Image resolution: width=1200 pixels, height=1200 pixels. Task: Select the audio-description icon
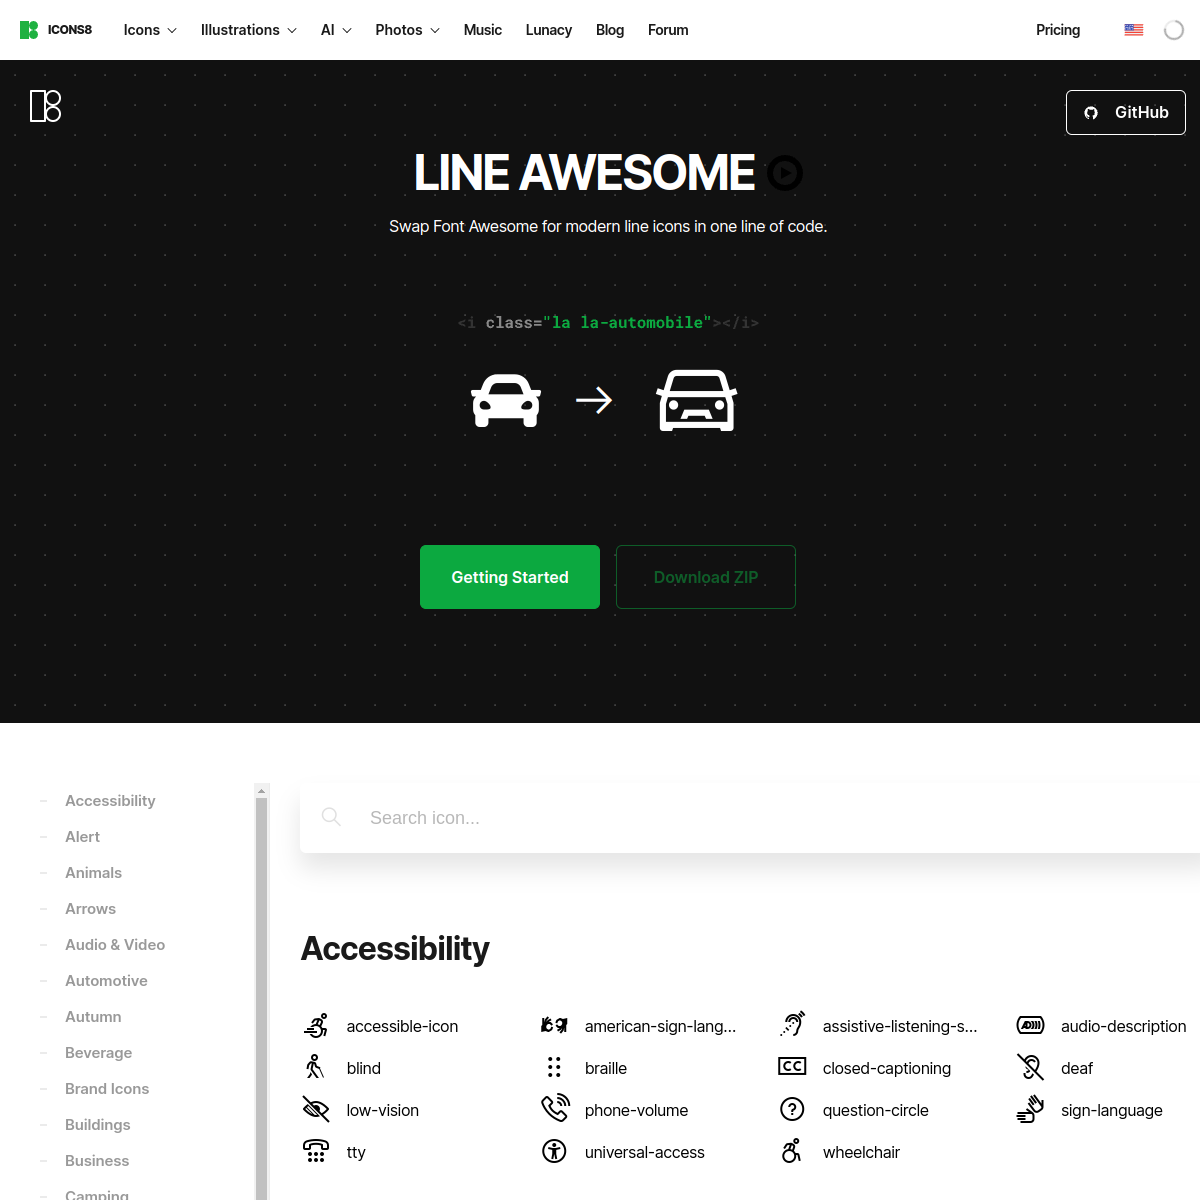[1030, 1025]
